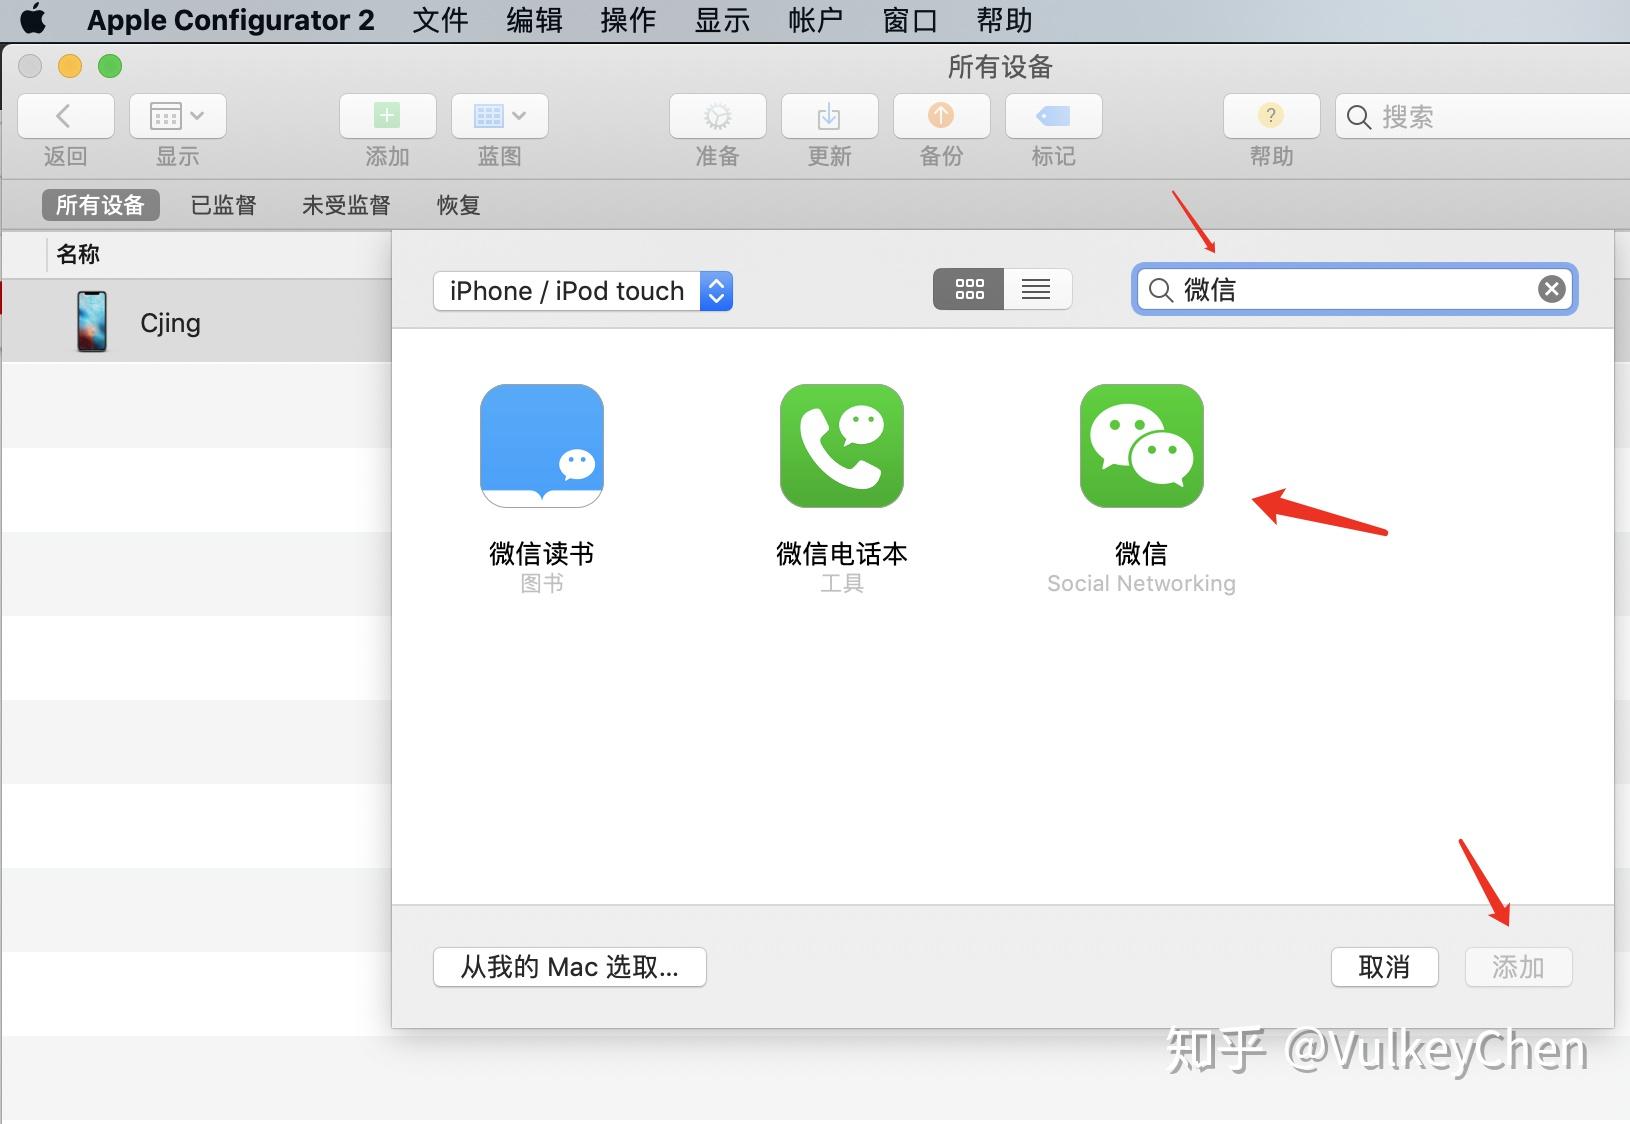Select the 微信电话本 app icon

point(842,446)
